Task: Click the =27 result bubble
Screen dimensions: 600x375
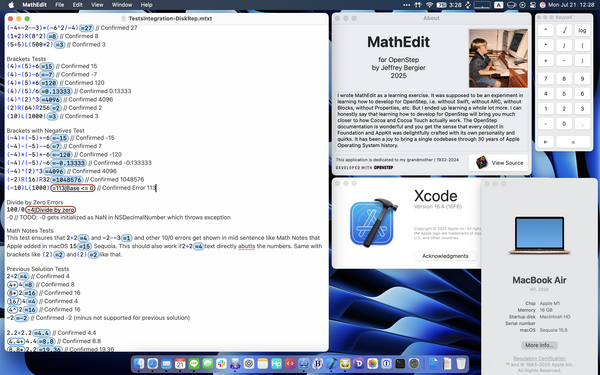Action: coord(86,28)
